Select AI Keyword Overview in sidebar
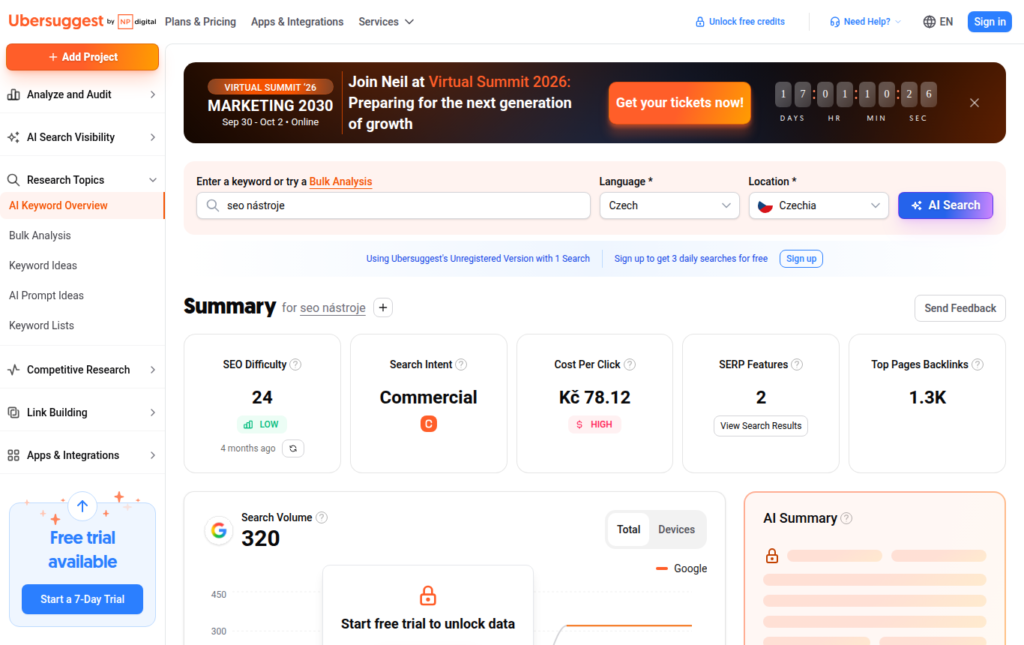Image resolution: width=1024 pixels, height=645 pixels. 82,206
